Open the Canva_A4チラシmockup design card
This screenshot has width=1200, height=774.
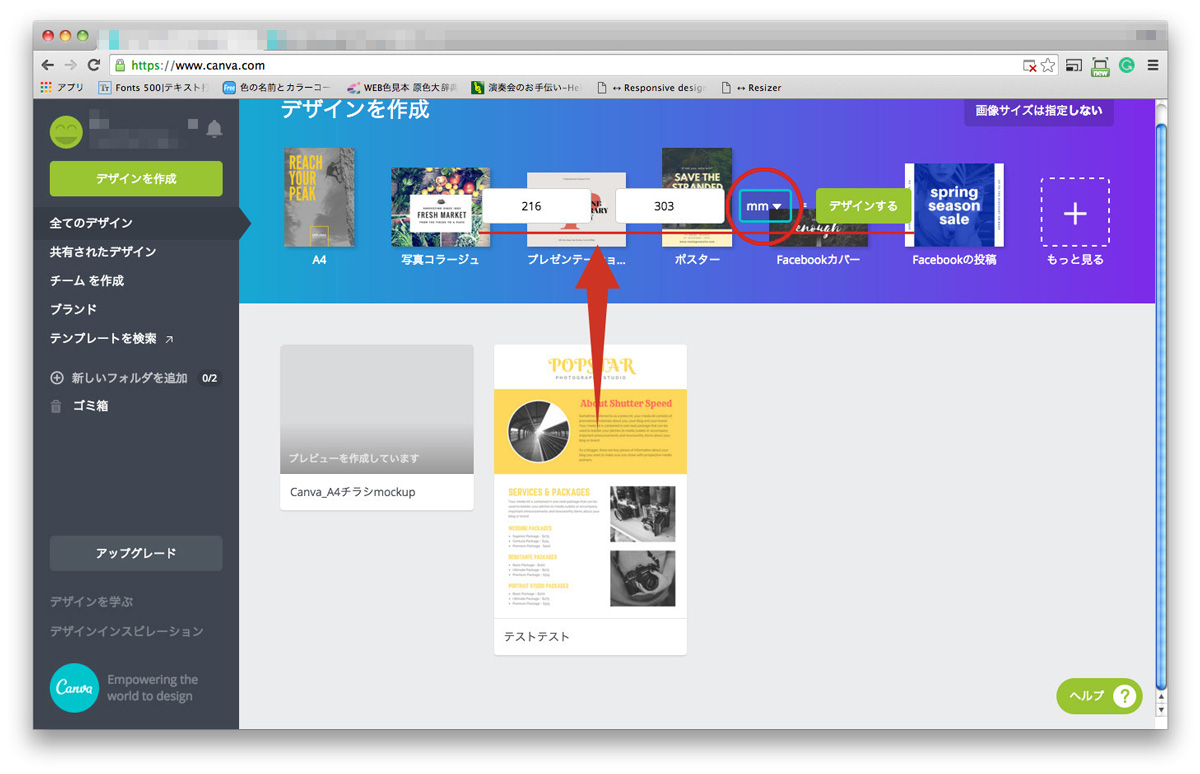[377, 428]
